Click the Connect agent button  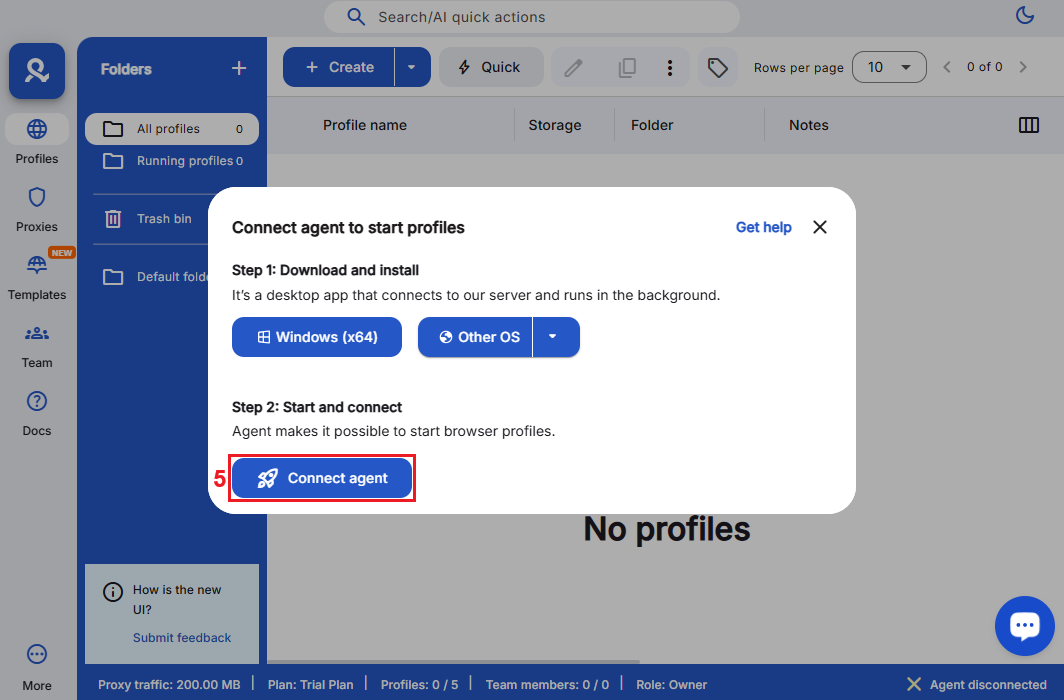point(322,478)
